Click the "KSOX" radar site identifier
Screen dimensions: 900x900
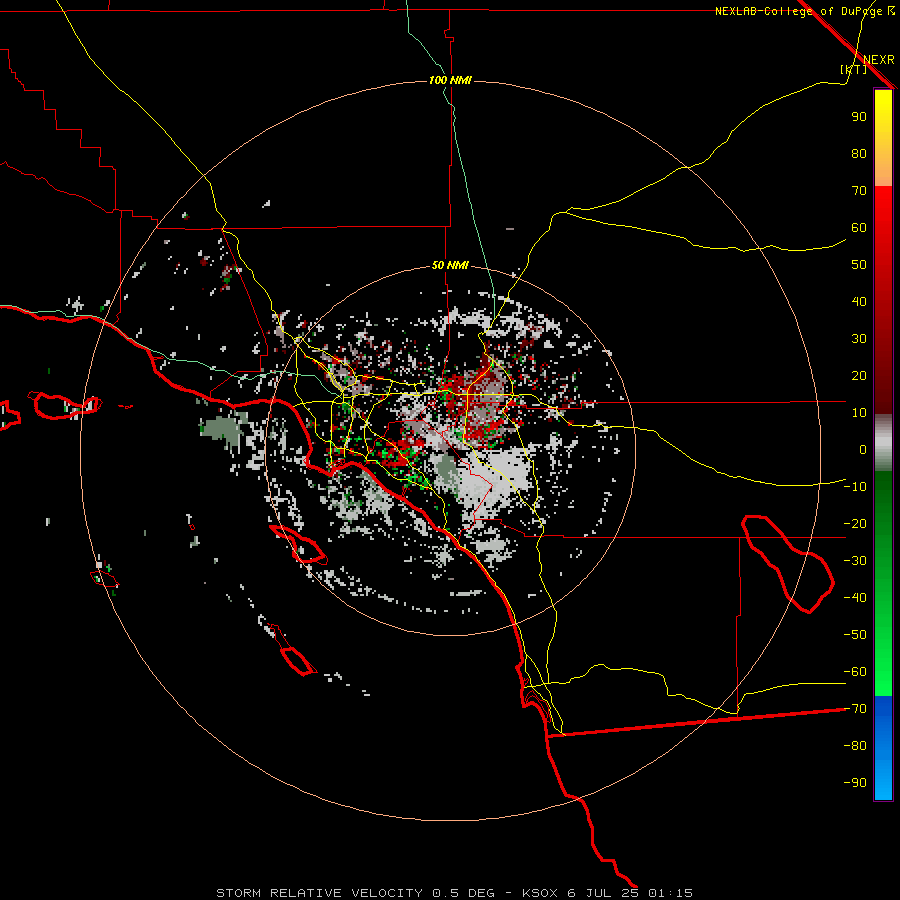click(540, 893)
